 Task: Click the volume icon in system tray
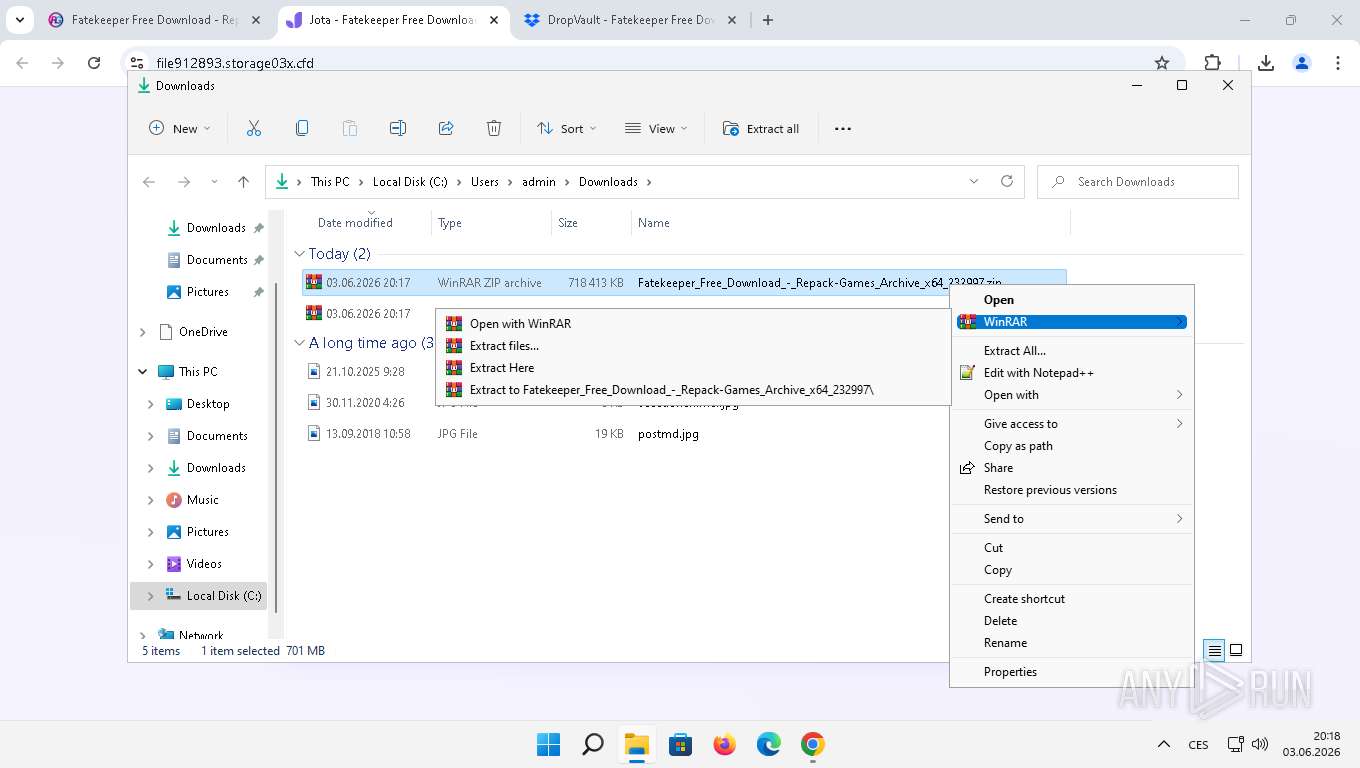(x=1260, y=745)
